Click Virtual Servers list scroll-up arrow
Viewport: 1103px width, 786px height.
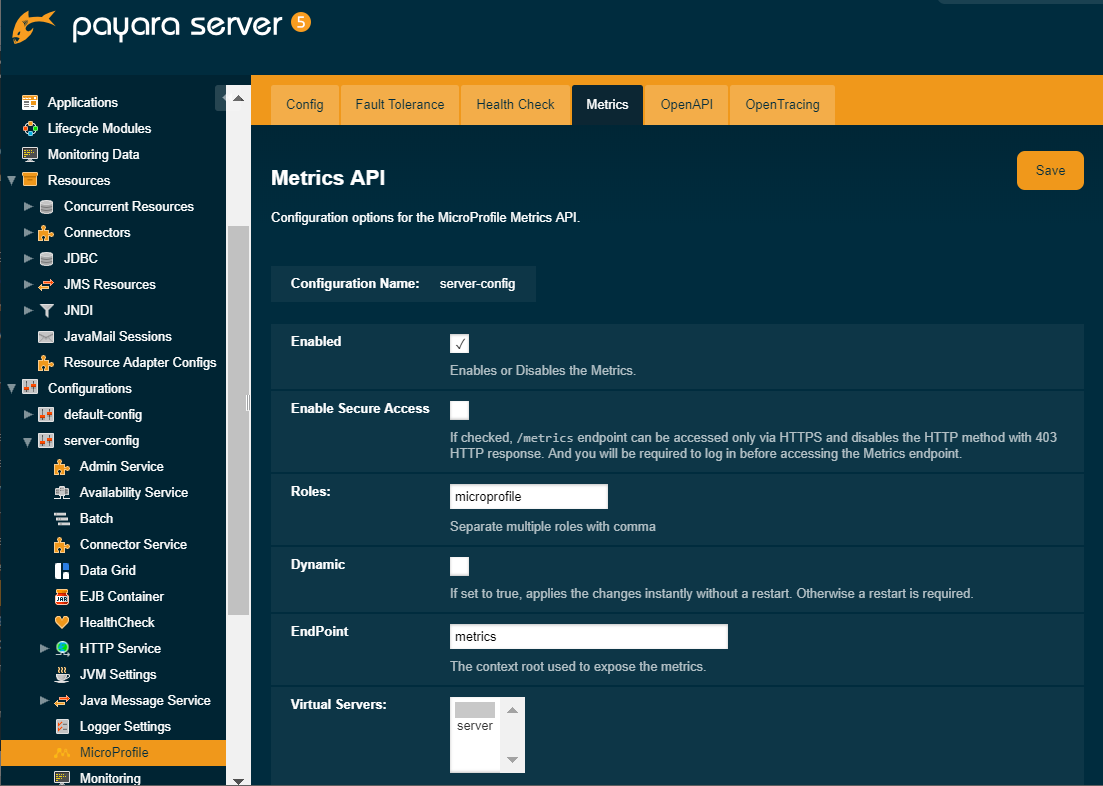pos(512,710)
